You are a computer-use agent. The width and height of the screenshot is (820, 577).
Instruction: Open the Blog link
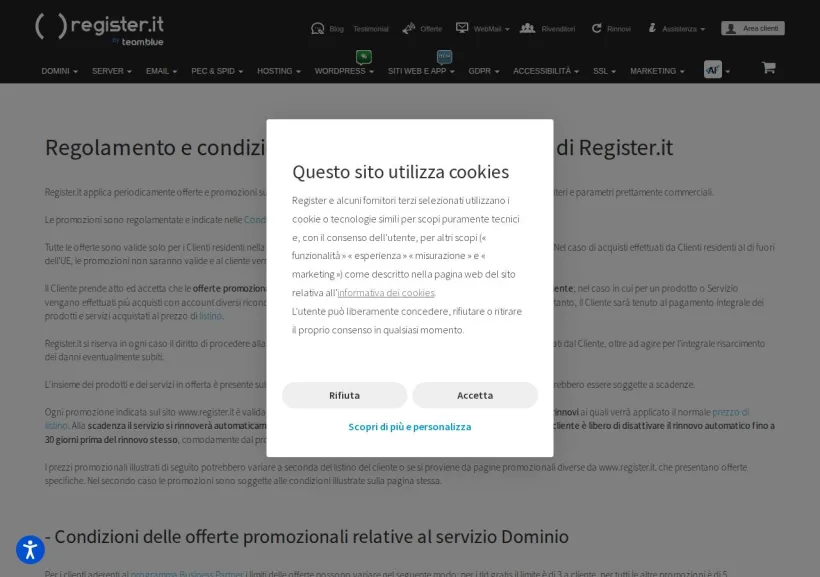tap(337, 29)
